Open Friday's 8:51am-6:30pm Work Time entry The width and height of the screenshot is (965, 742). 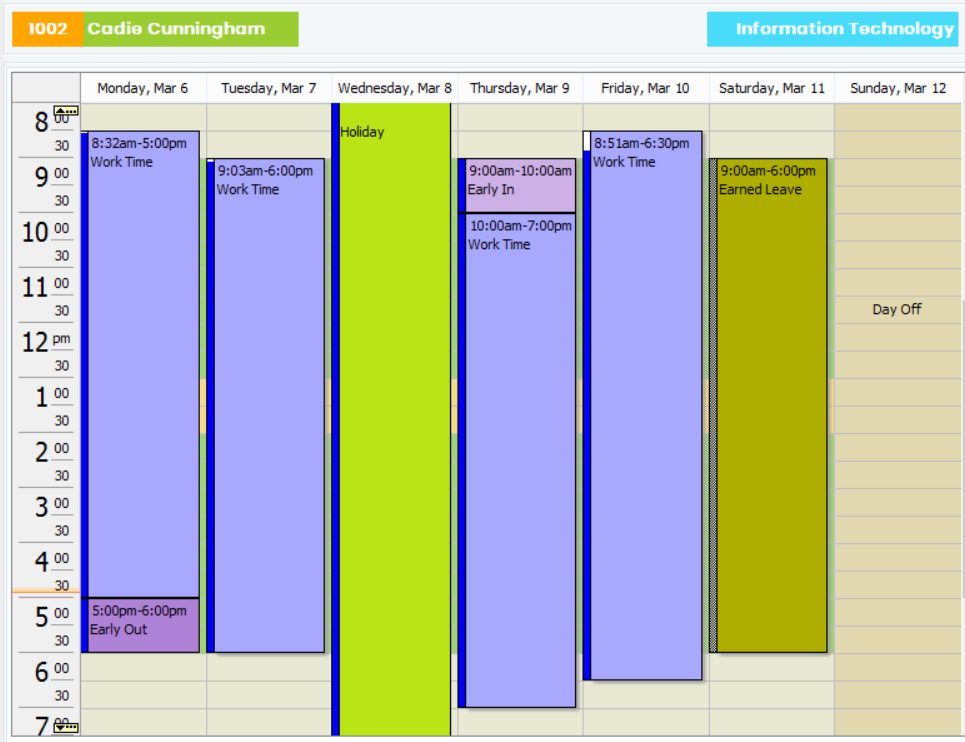pos(646,400)
